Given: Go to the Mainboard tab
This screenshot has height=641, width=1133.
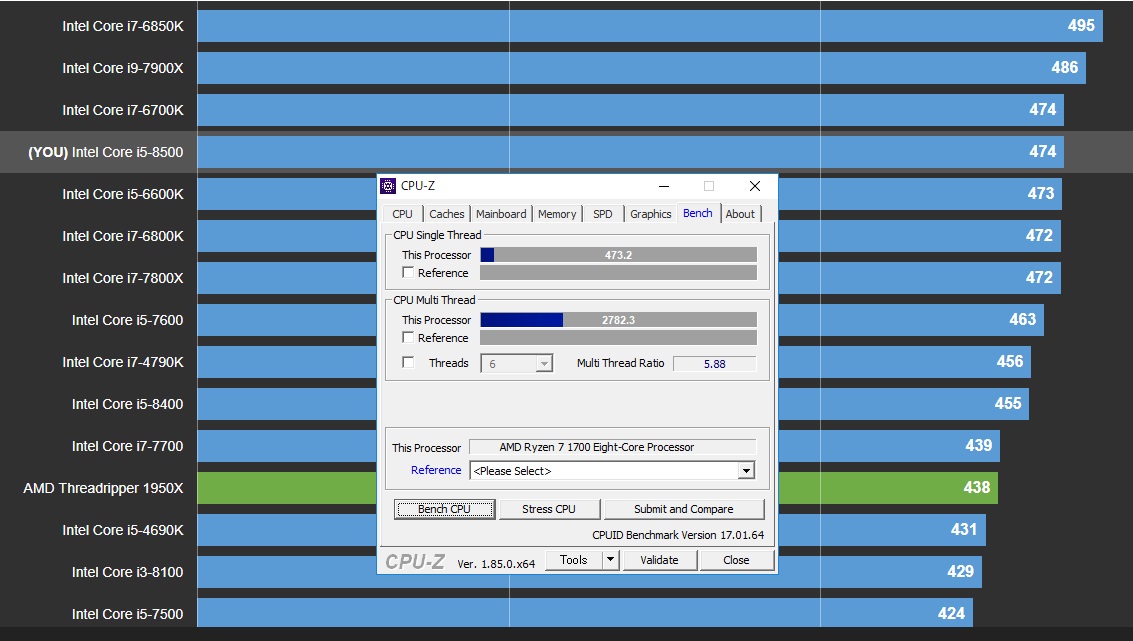Looking at the screenshot, I should click(x=501, y=214).
